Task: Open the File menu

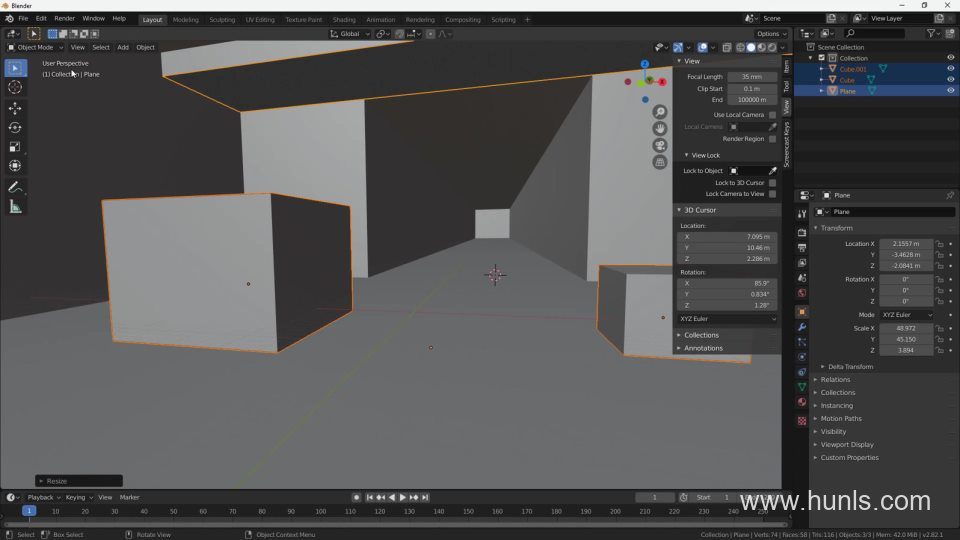Action: (23, 18)
